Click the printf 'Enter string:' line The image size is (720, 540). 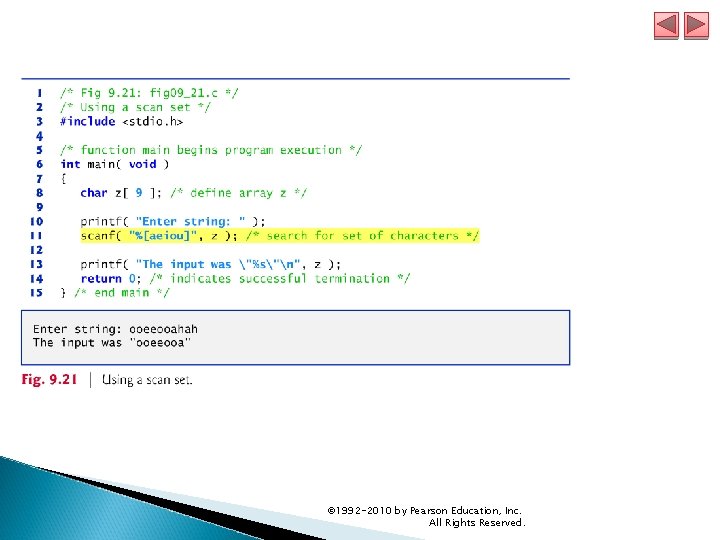click(173, 221)
